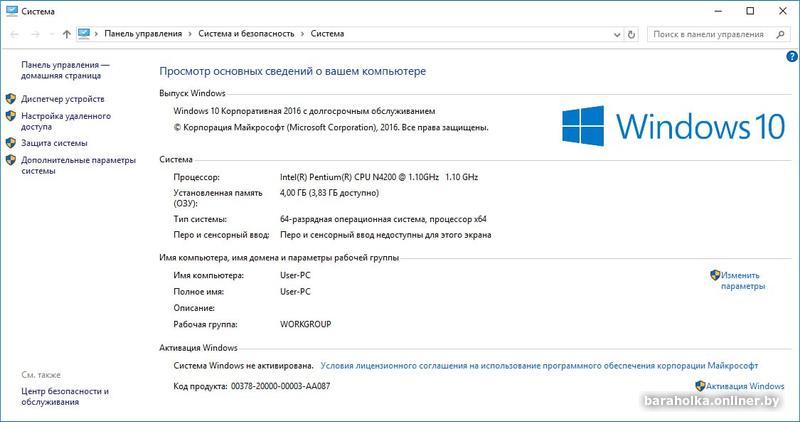Click the heading Просмотр основных сведений о вашем компьютере
Screen dimensions: 800x422
click(292, 71)
